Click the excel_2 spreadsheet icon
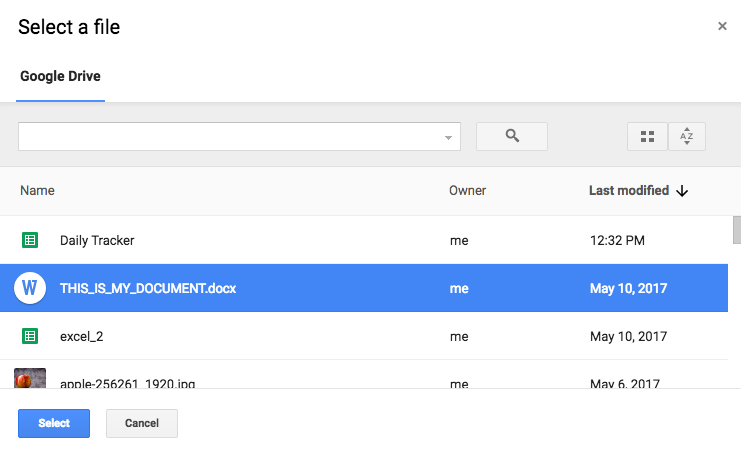Screen dimensions: 741x455 point(30,336)
